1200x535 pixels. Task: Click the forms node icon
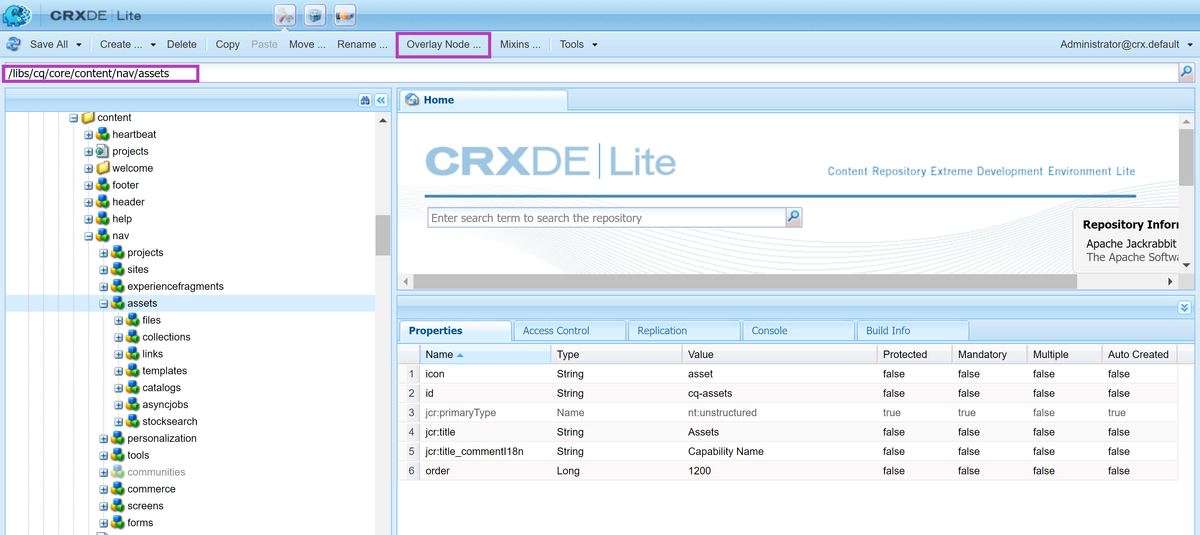coord(118,523)
